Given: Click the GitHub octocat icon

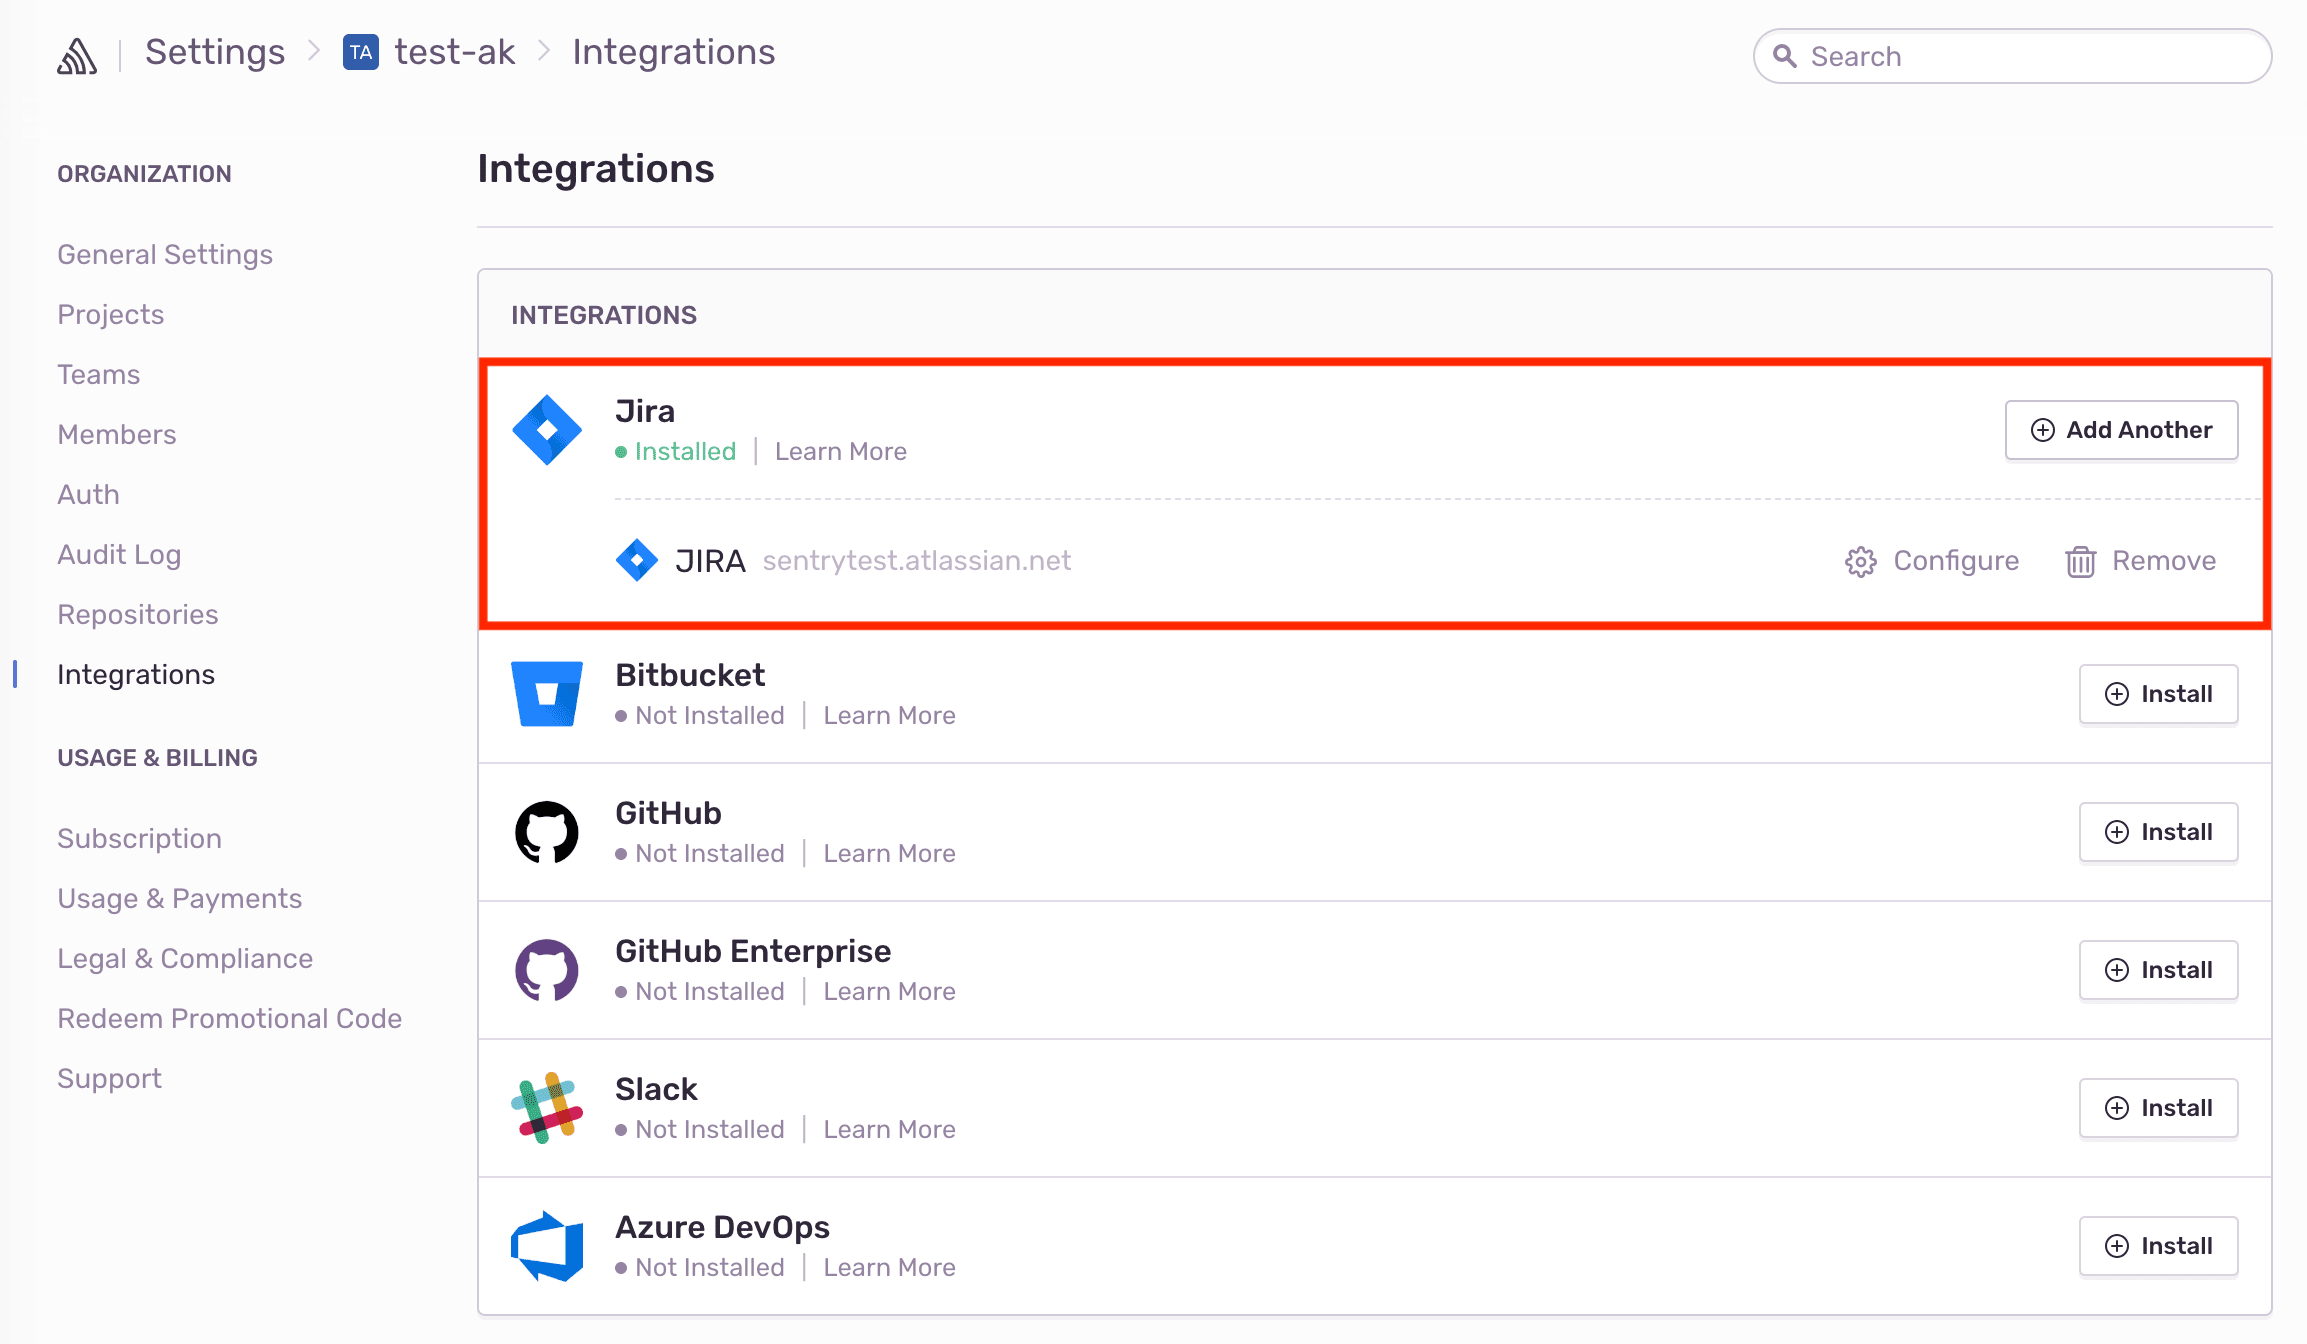Looking at the screenshot, I should pos(546,831).
